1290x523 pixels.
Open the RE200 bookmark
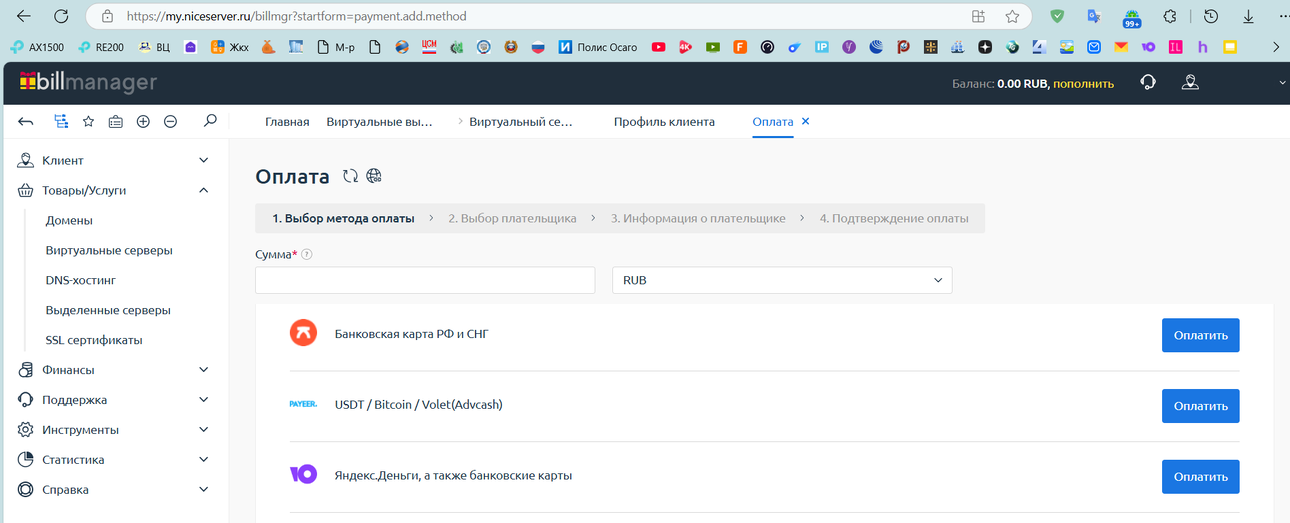[x=102, y=47]
